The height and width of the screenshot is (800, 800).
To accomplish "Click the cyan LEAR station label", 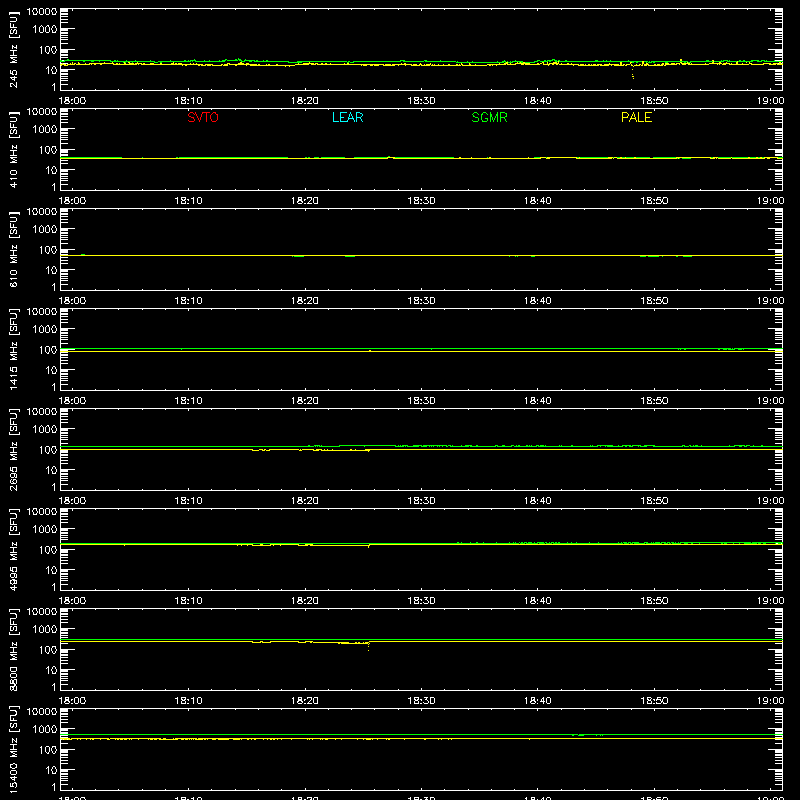I will pyautogui.click(x=347, y=117).
